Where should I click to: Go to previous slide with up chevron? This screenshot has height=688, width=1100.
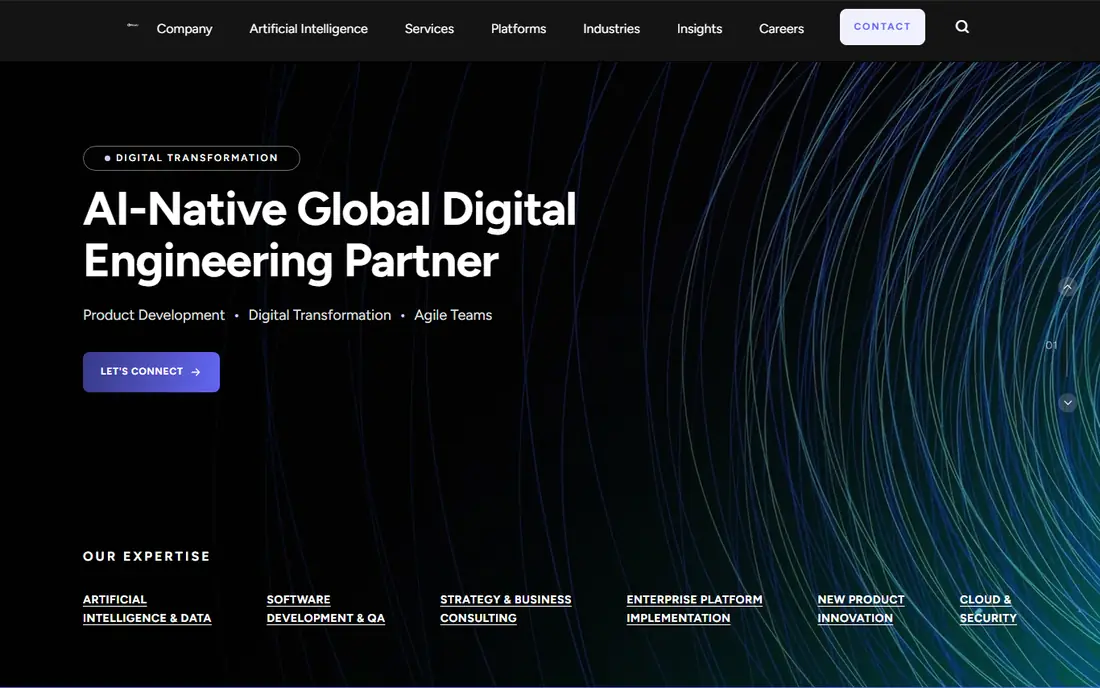click(1067, 287)
